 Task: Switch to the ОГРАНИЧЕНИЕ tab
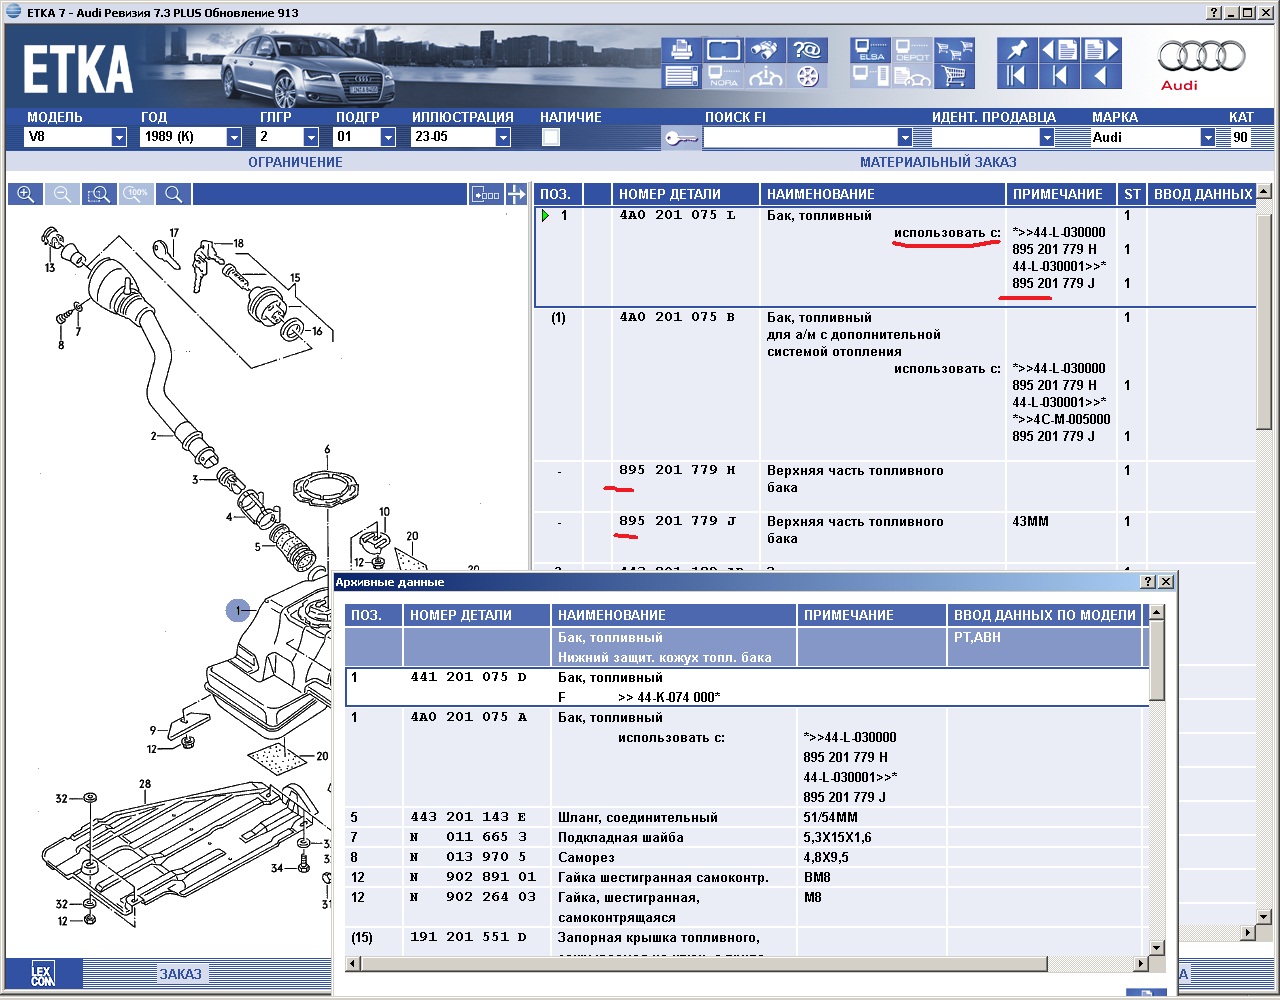295,162
